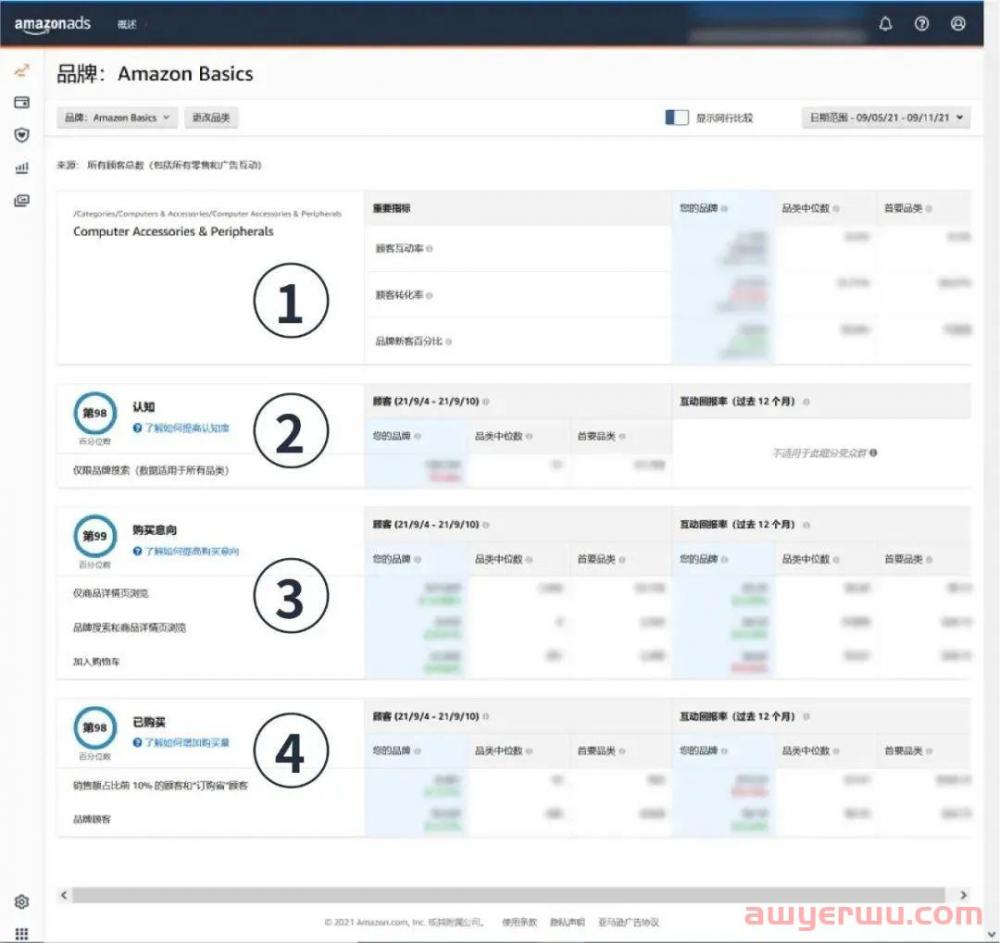
Task: Open the settings gear in sidebar
Action: [x=22, y=902]
